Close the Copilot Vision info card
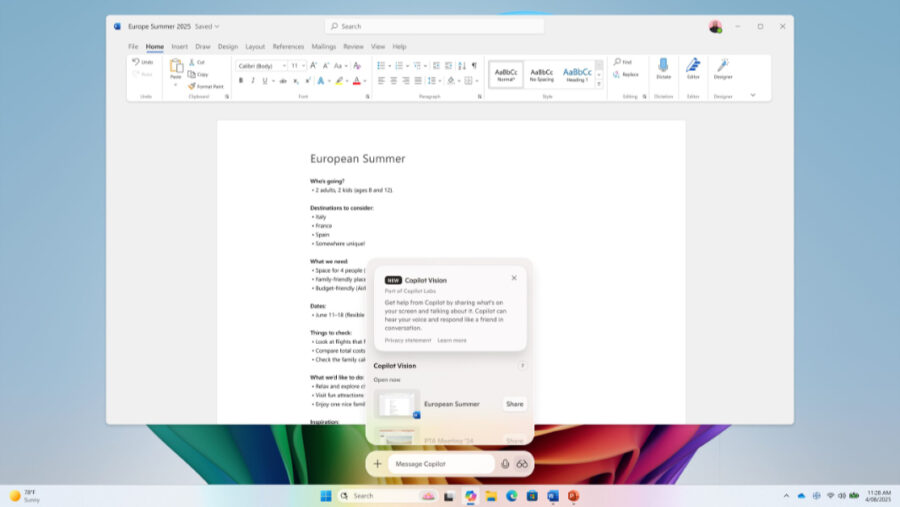Viewport: 900px width, 507px height. [514, 278]
